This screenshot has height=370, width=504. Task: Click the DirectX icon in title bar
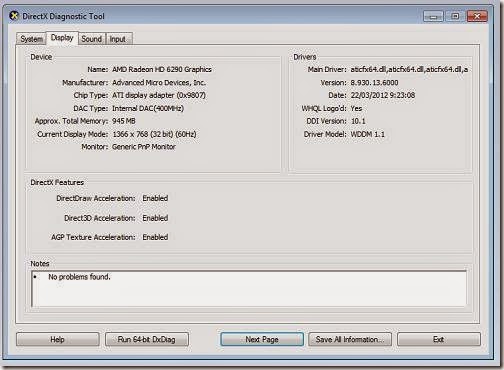tap(14, 16)
